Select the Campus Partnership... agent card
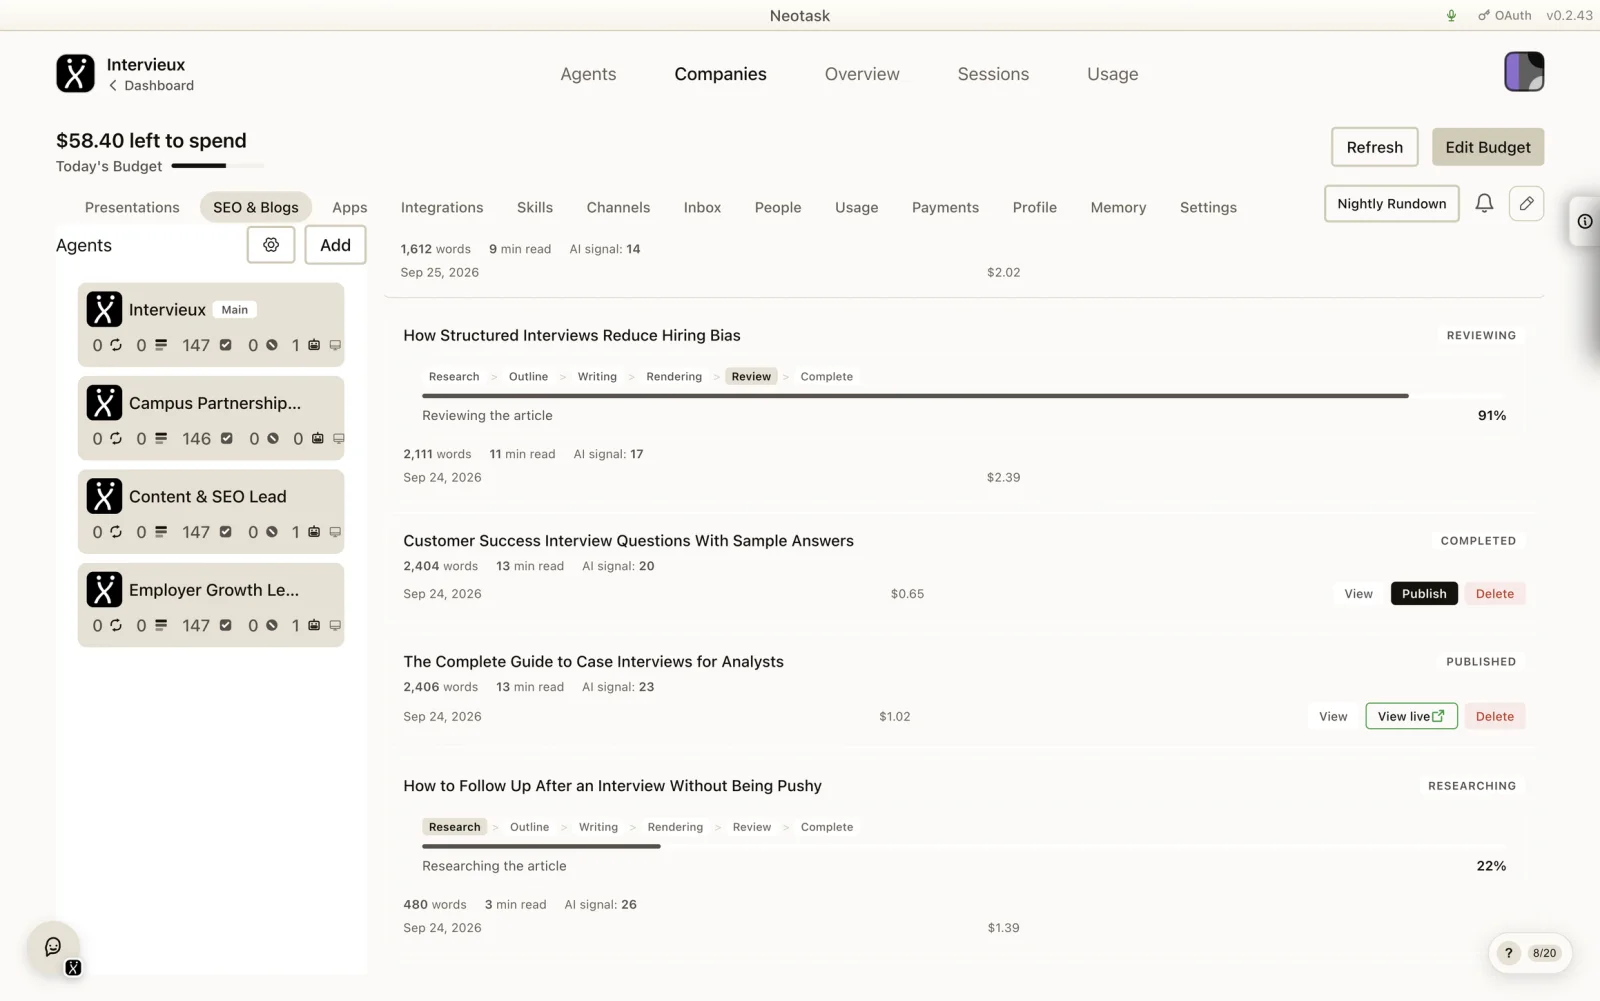1600x1001 pixels. (211, 418)
